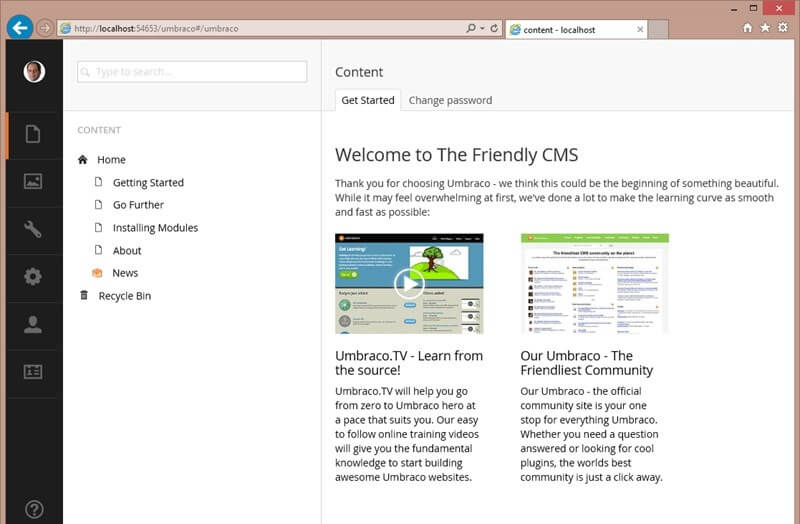Open the browser Home icon
Image resolution: width=800 pixels, height=524 pixels.
point(747,28)
